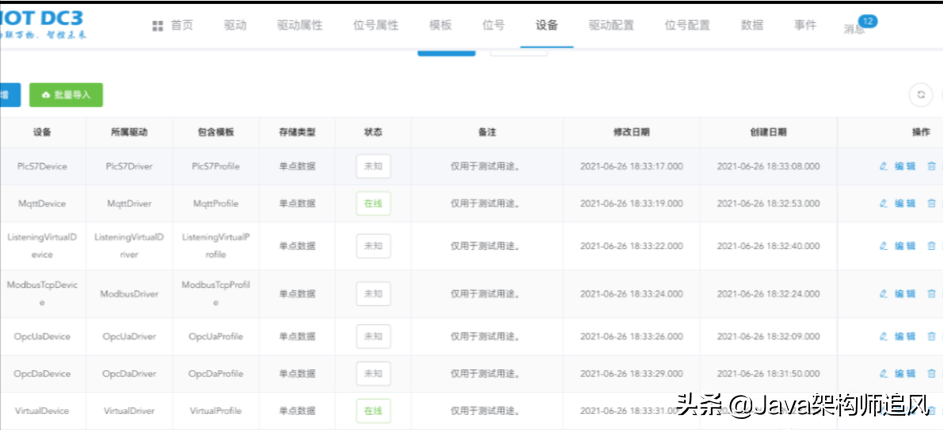
Task: Select the VirtualDevice name cell
Action: 42,411
